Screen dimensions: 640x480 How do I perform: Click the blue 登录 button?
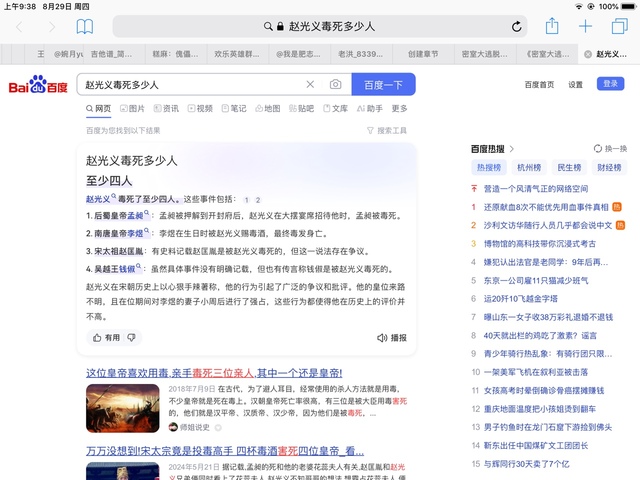[611, 84]
